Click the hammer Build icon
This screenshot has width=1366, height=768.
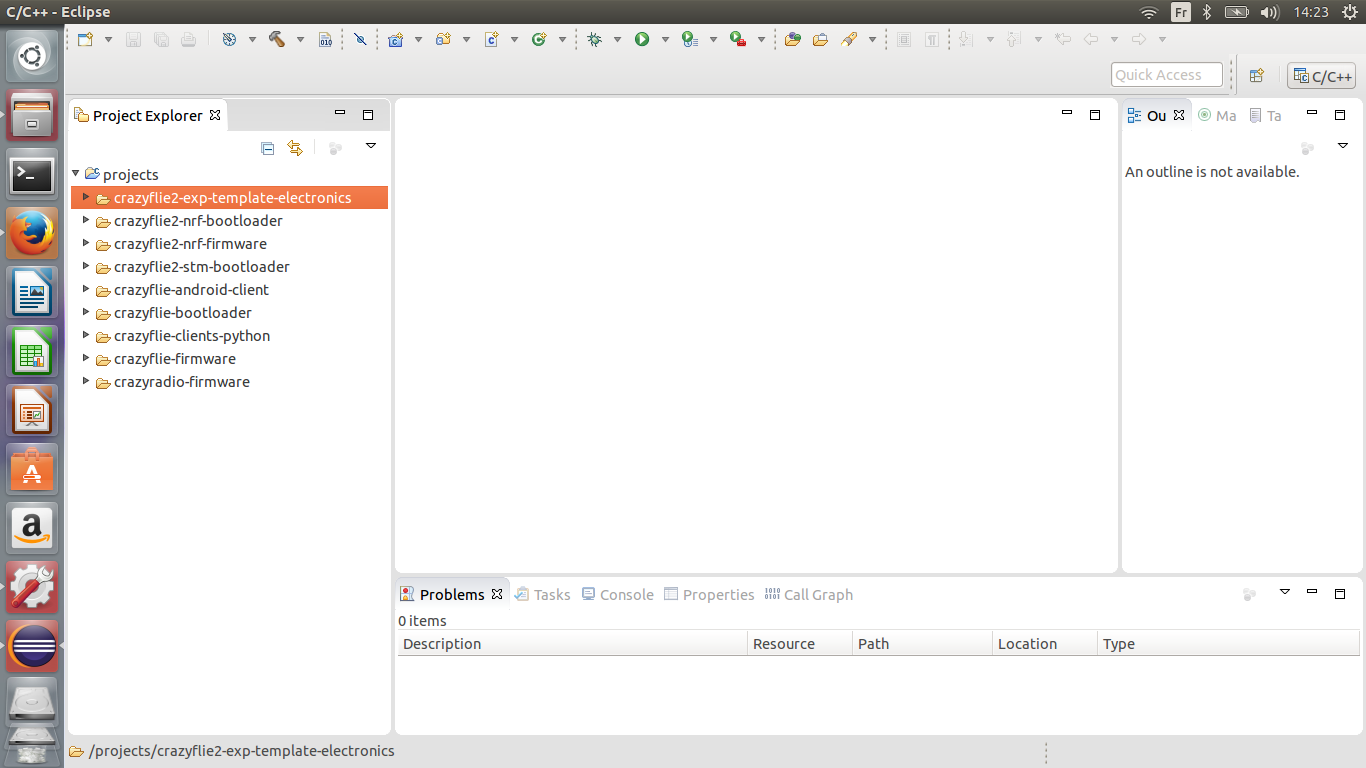pyautogui.click(x=277, y=39)
